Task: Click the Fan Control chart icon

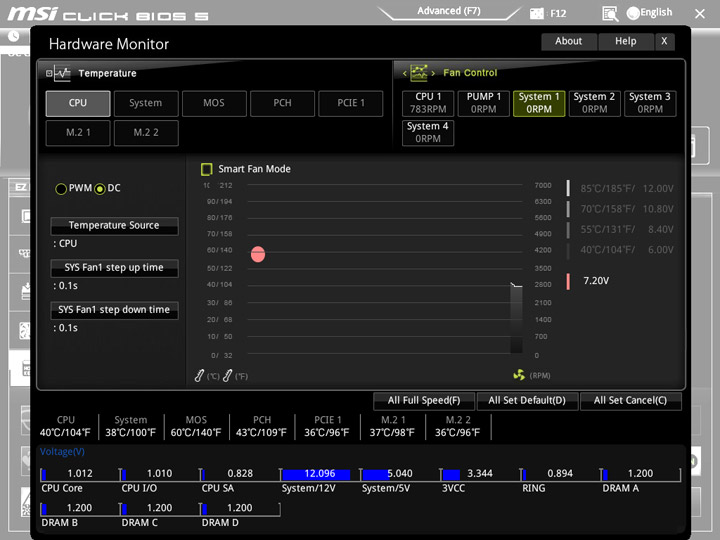Action: click(418, 73)
